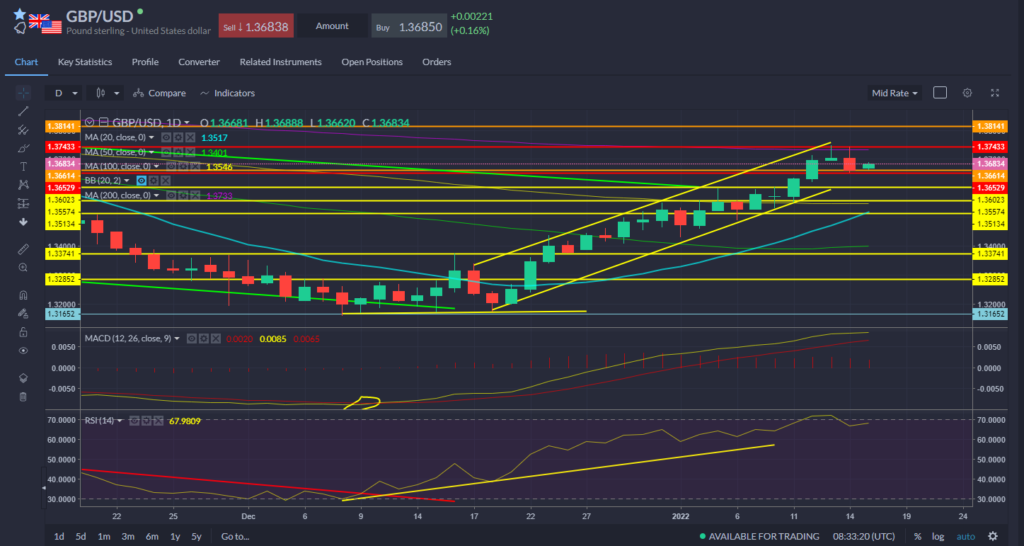Select the trend line drawing tool

(23, 111)
